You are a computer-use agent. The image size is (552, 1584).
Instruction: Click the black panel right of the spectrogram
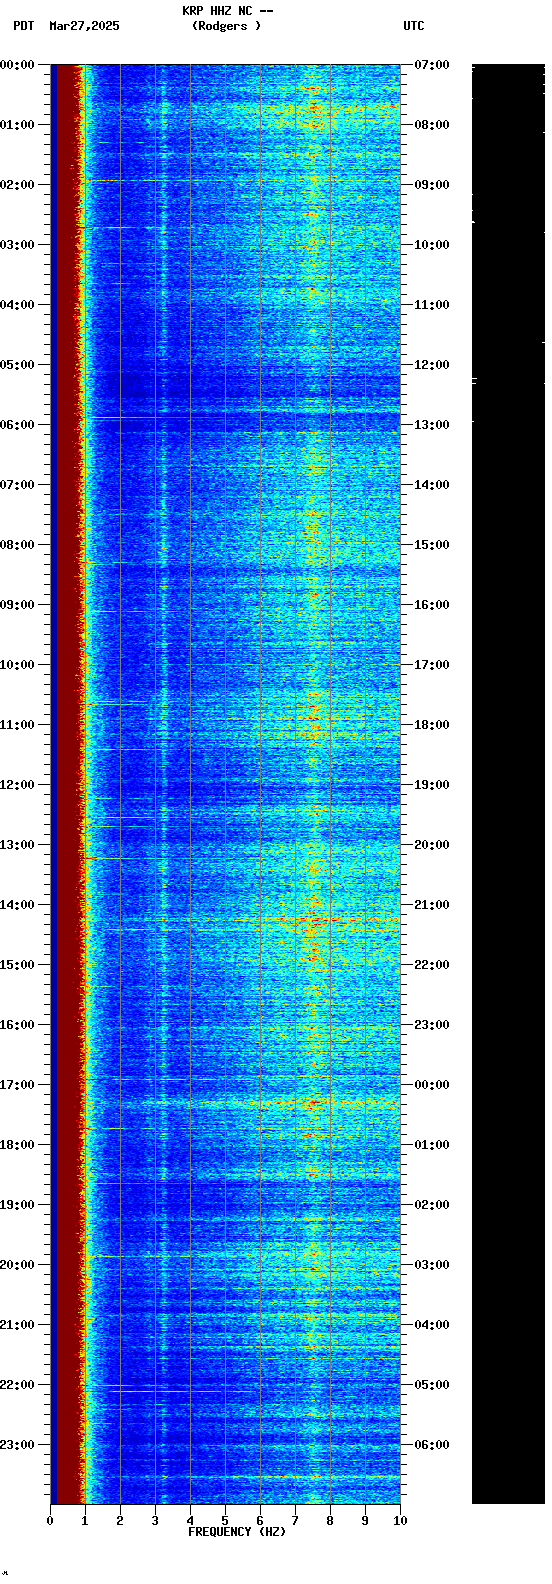(x=508, y=784)
